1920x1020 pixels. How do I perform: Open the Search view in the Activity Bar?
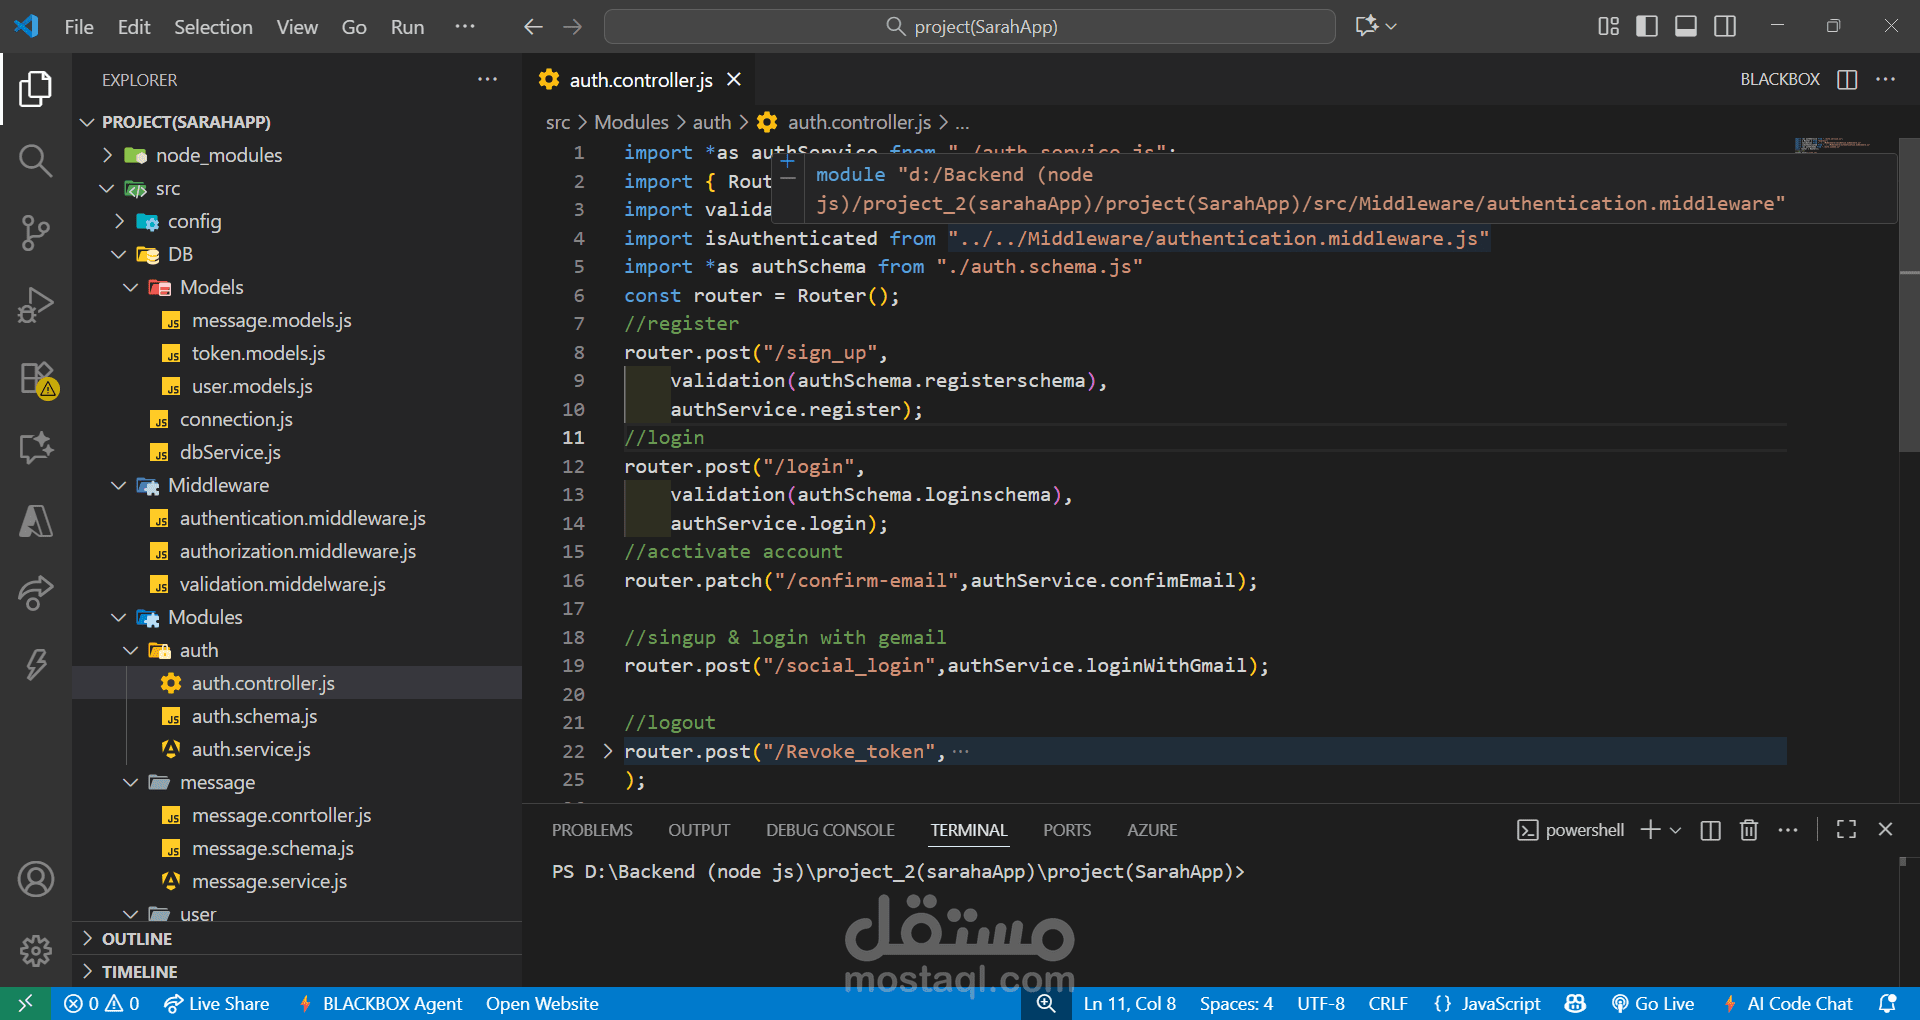(x=36, y=160)
